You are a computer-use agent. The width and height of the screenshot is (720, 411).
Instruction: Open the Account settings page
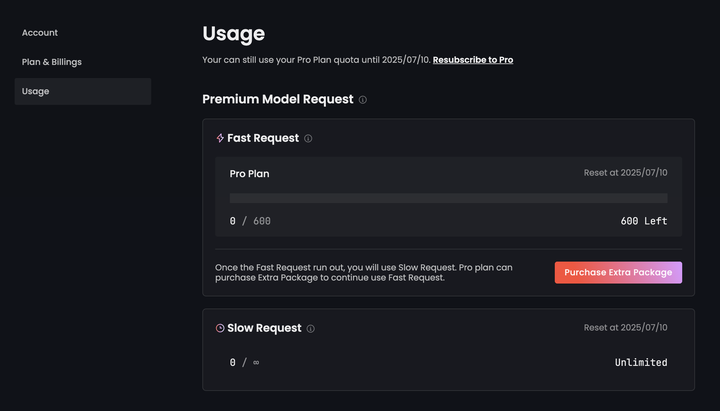(x=40, y=33)
